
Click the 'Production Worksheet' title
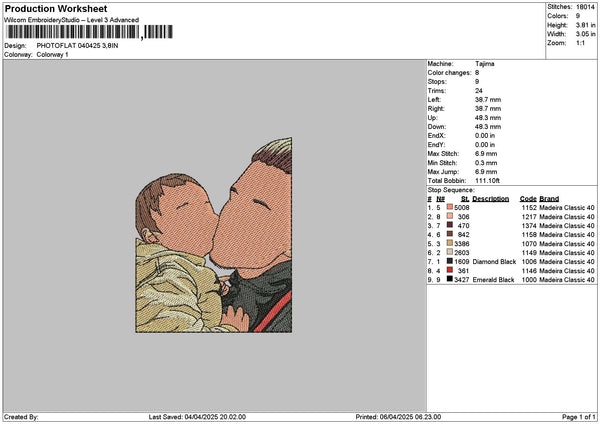point(56,8)
